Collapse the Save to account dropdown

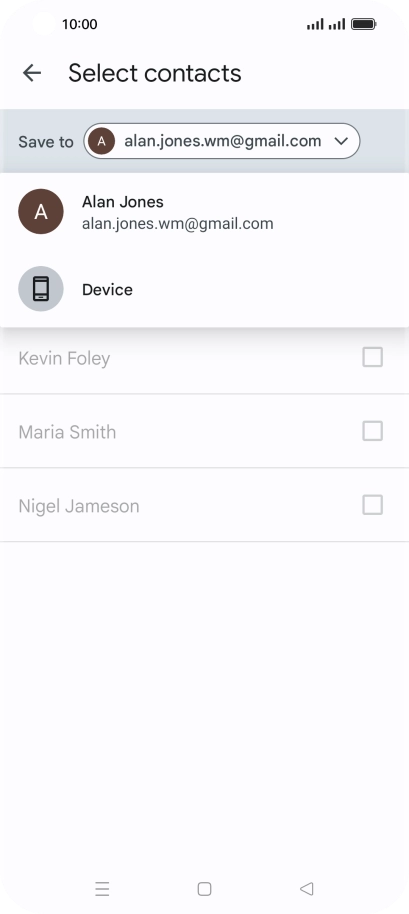click(x=222, y=141)
